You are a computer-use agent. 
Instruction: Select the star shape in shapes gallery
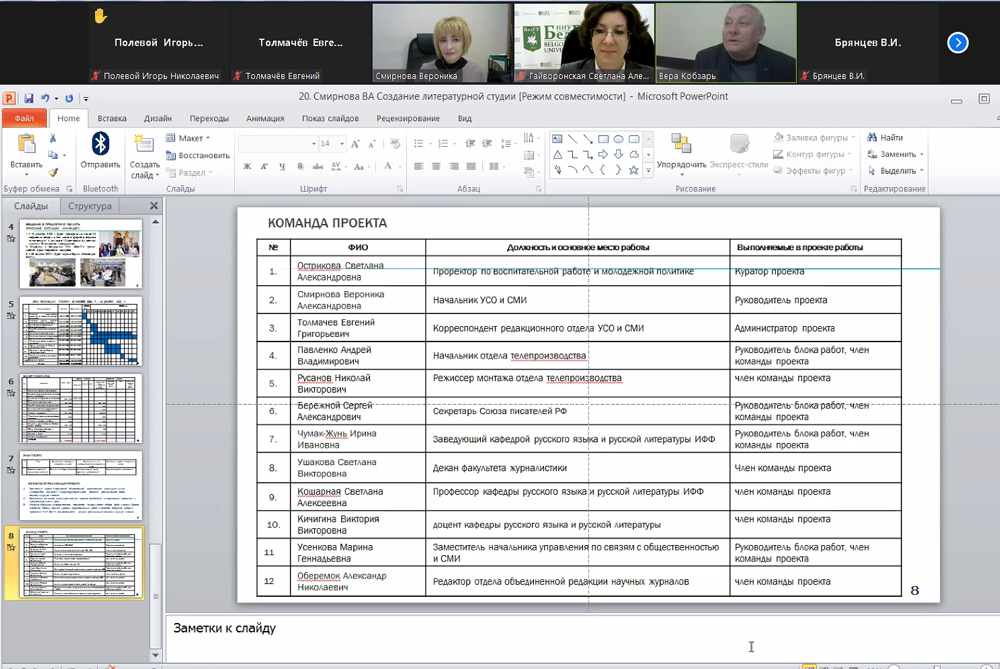point(634,170)
